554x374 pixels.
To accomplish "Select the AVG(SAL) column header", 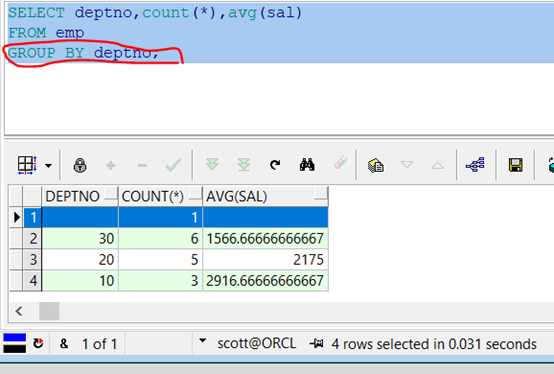I will 265,196.
